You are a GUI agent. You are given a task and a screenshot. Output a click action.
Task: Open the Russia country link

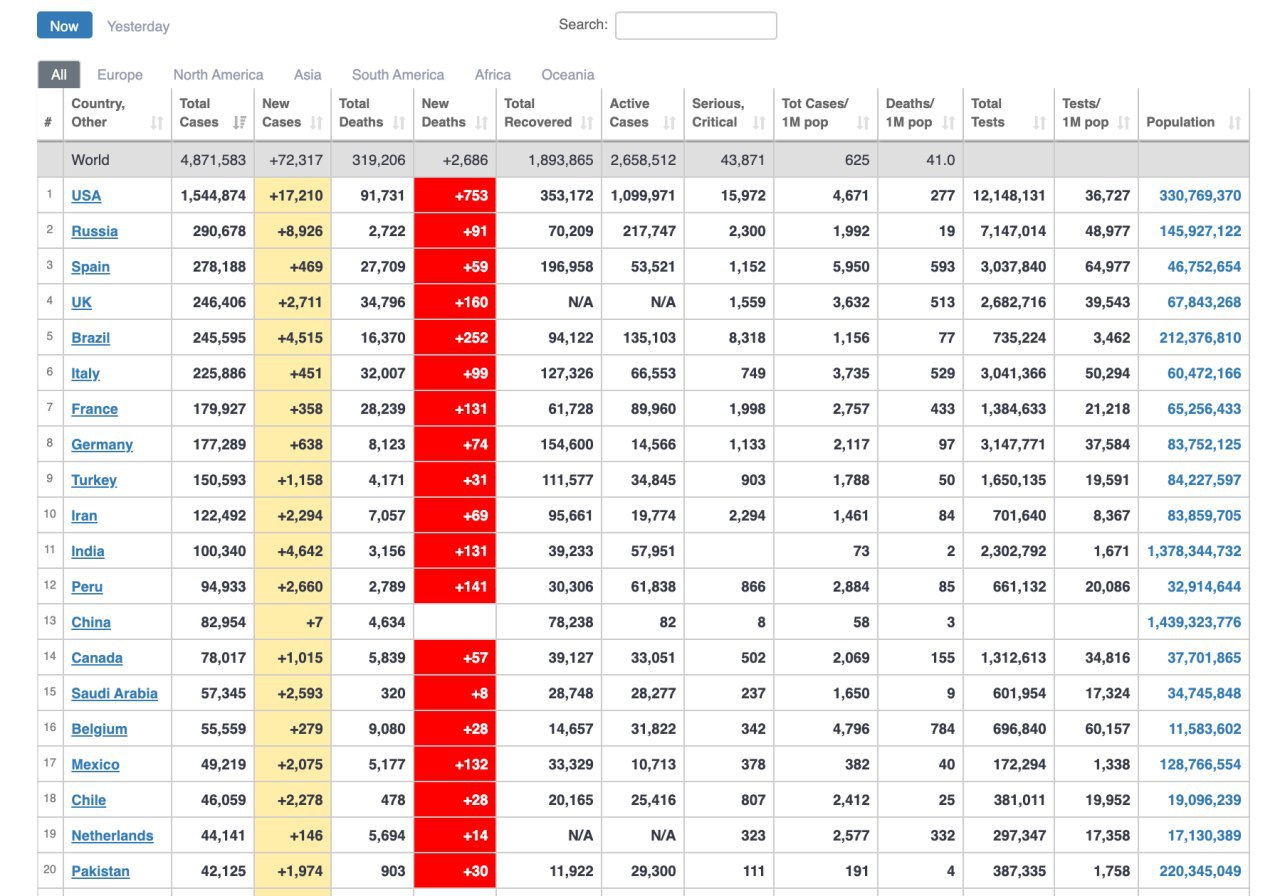94,231
